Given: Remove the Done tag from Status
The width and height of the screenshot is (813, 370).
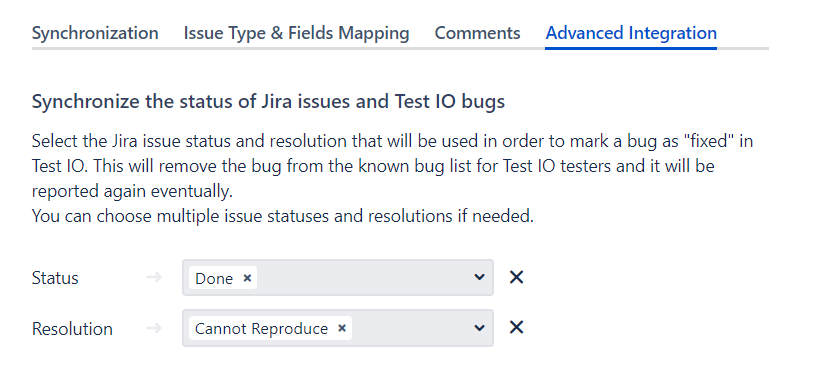Looking at the screenshot, I should pos(247,278).
